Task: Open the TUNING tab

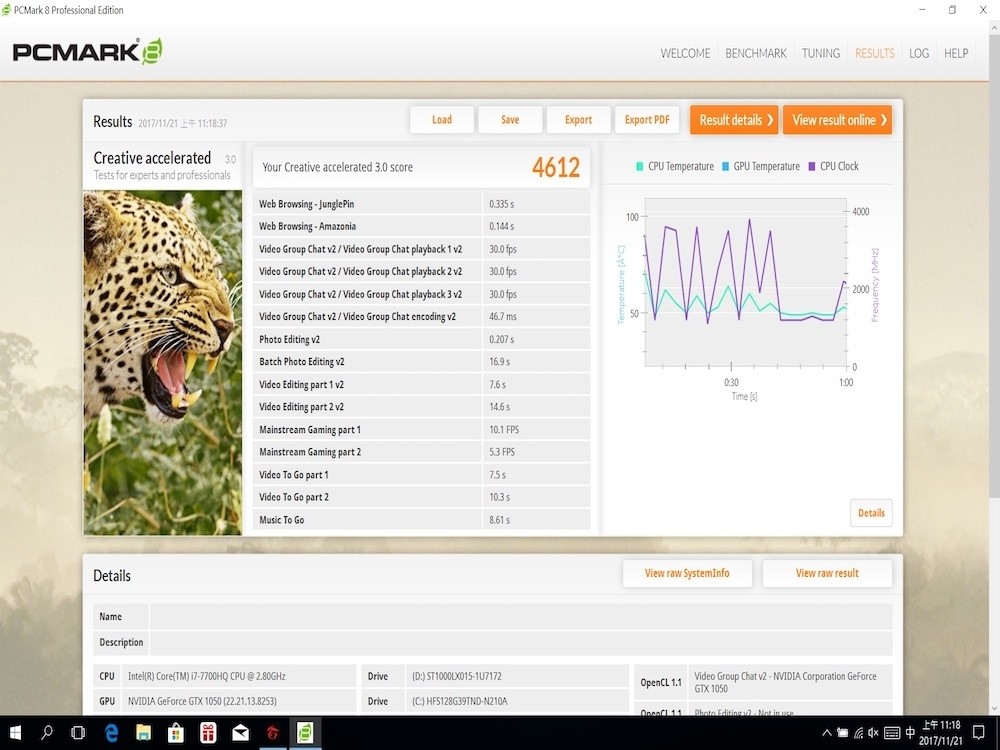Action: (x=820, y=53)
